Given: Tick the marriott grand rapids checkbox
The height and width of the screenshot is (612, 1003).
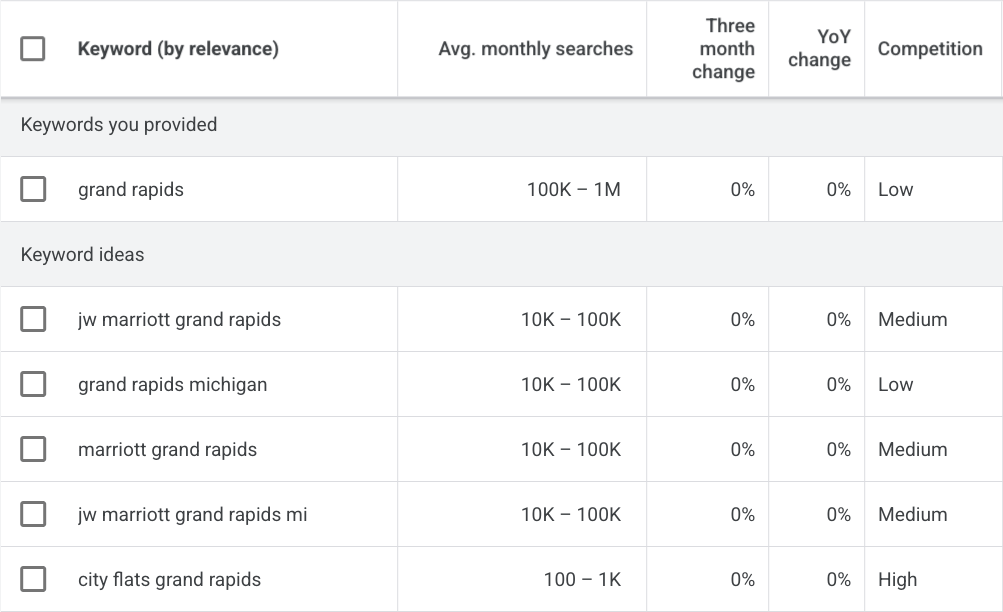Looking at the screenshot, I should (x=33, y=449).
